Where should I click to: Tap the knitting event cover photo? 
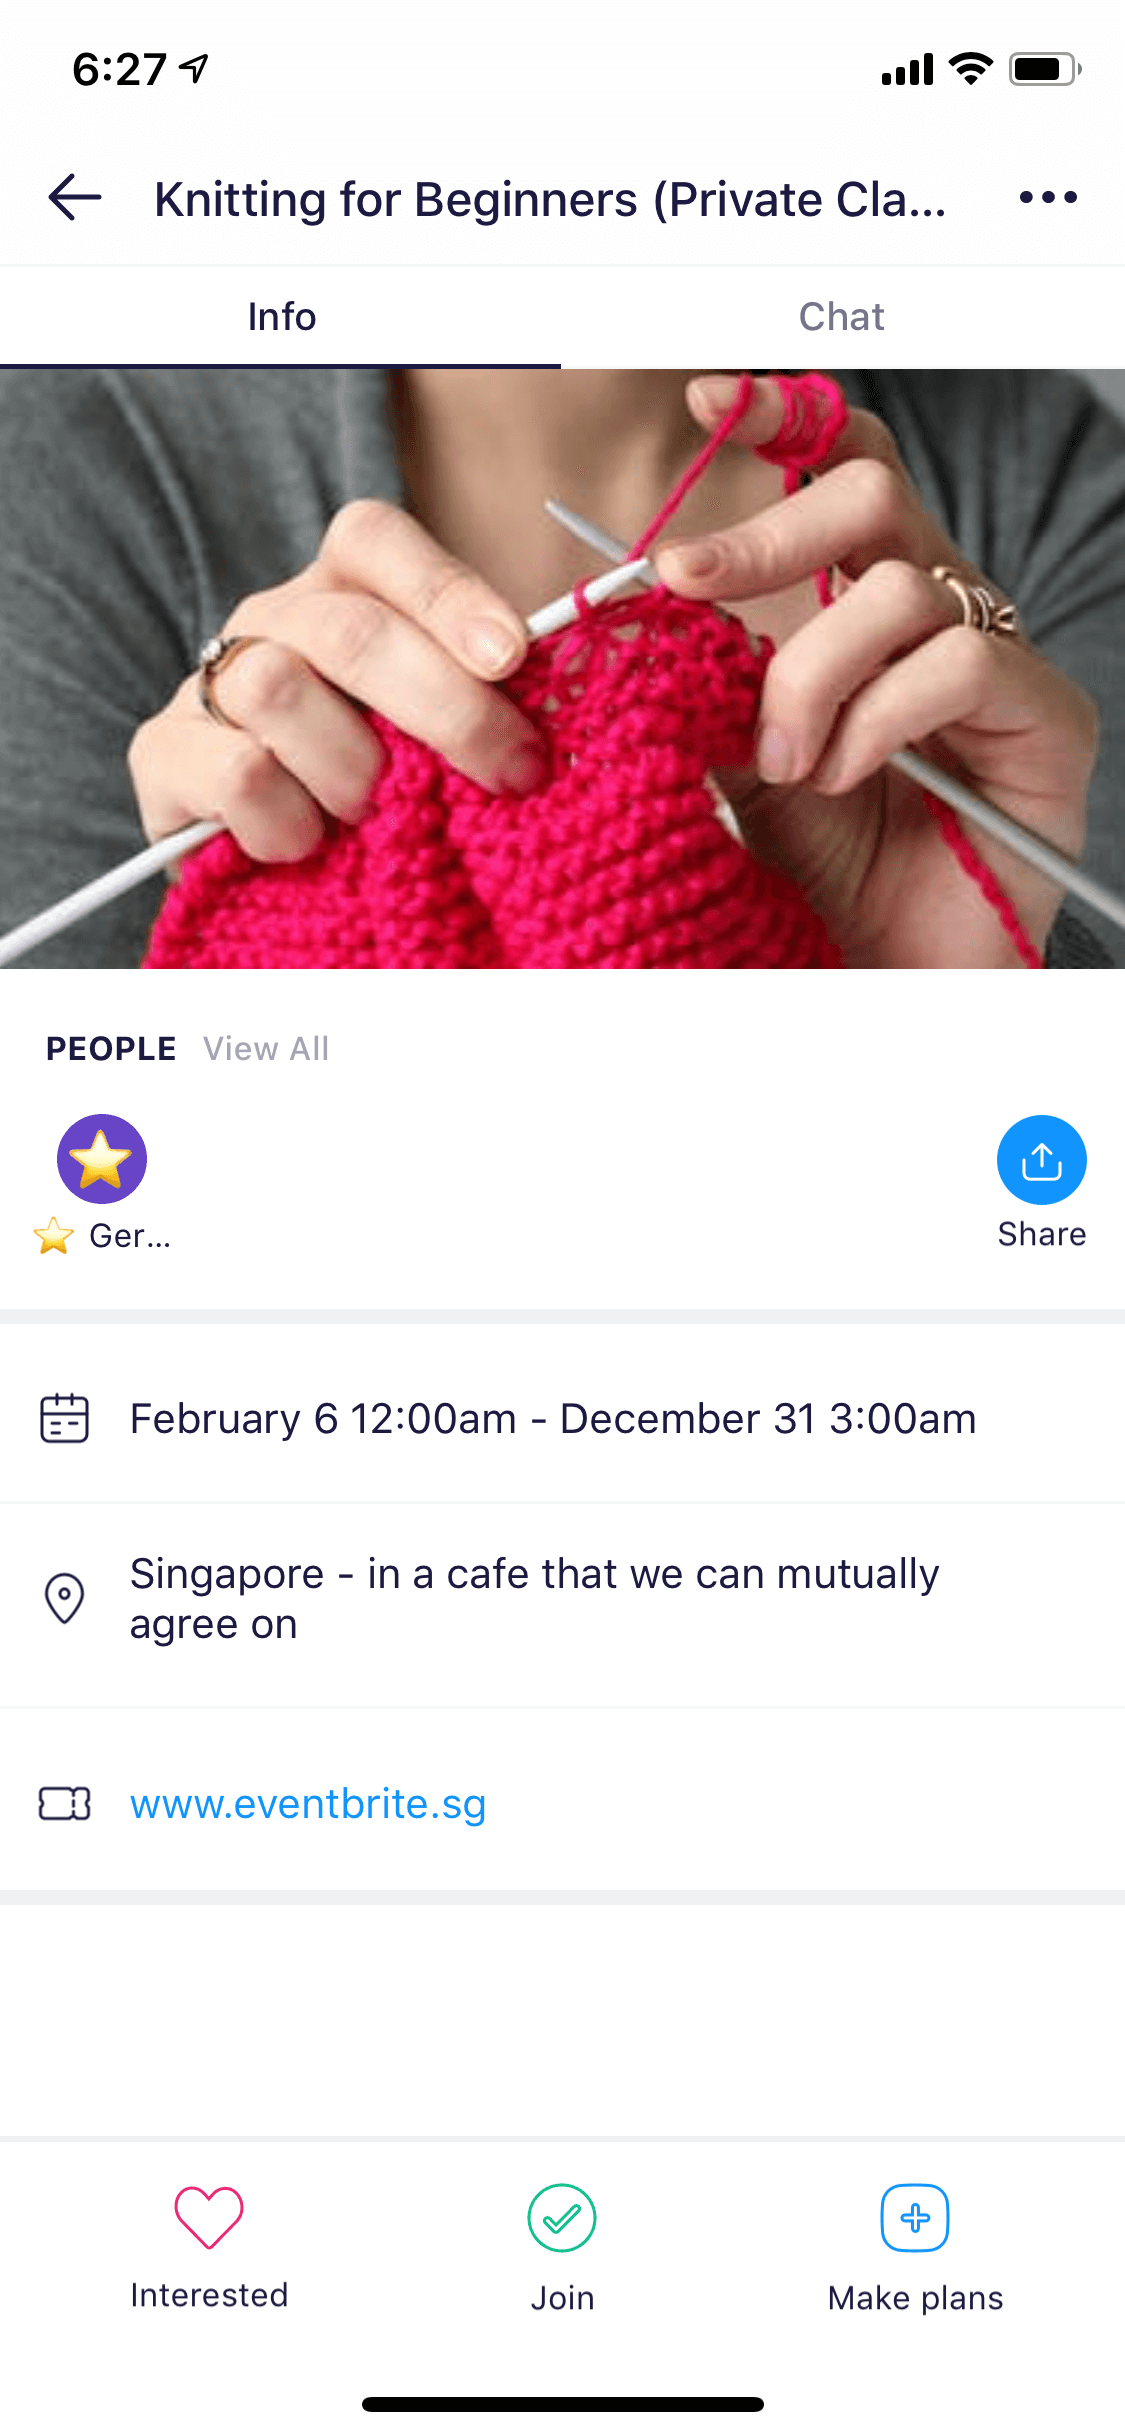point(562,669)
